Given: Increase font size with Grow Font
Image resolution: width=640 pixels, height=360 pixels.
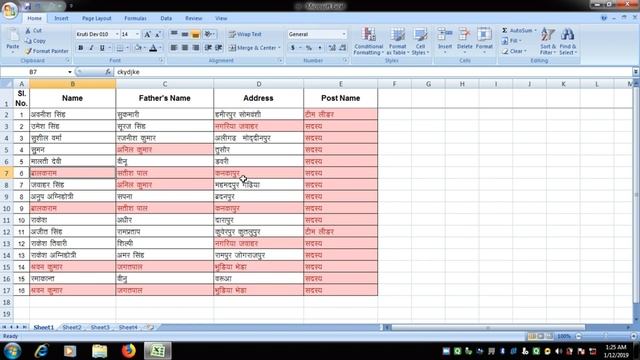Looking at the screenshot, I should (x=147, y=34).
